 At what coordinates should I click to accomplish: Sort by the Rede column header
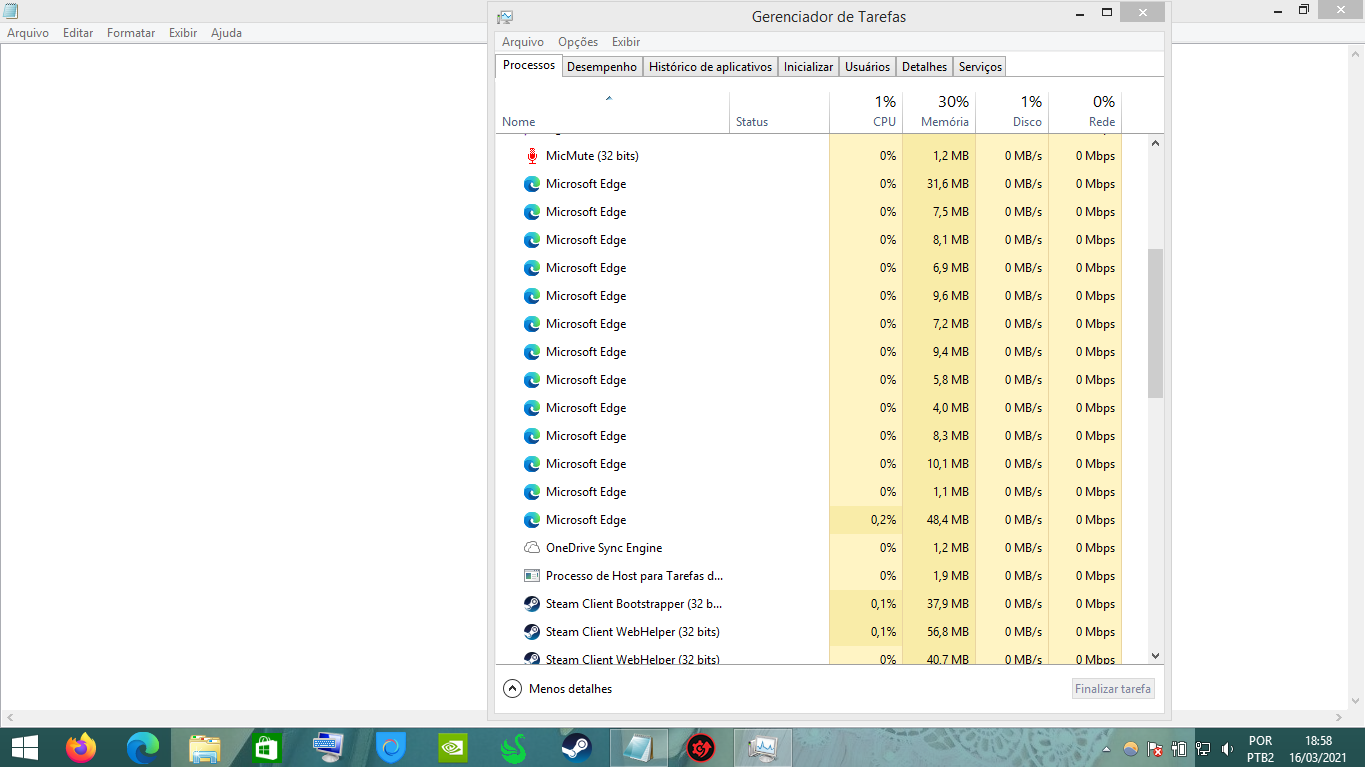[1085, 112]
